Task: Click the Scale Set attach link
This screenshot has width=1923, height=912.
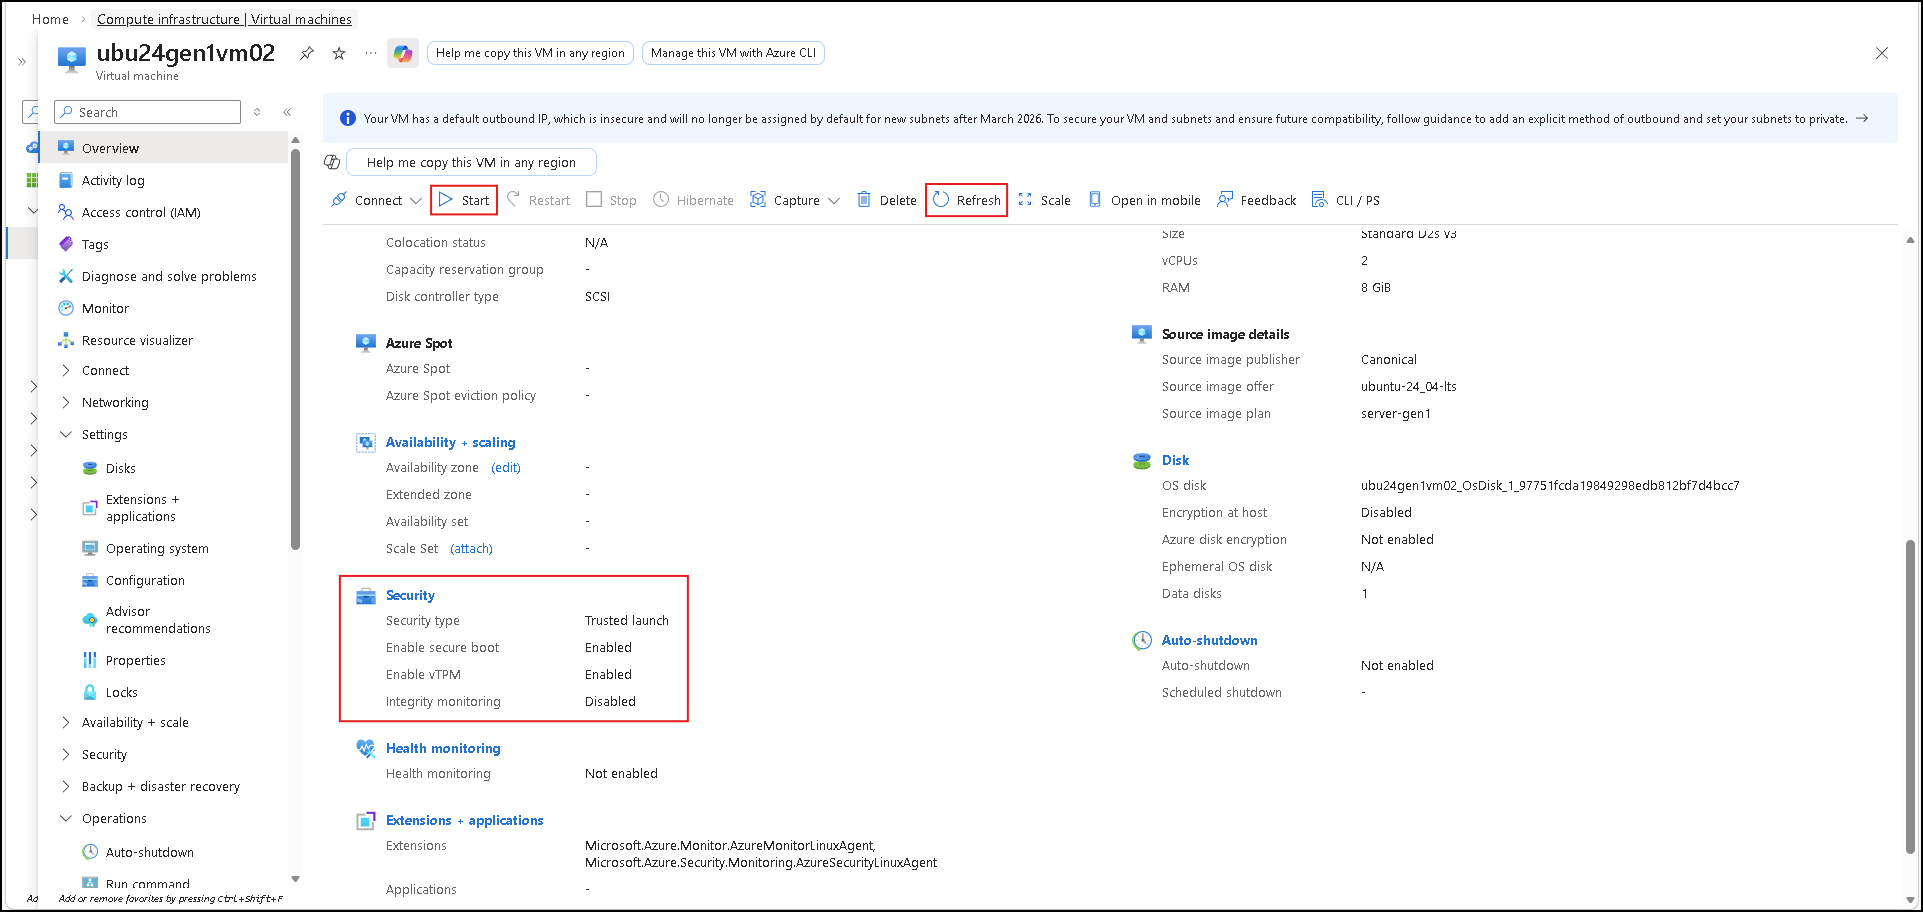Action: pyautogui.click(x=471, y=548)
